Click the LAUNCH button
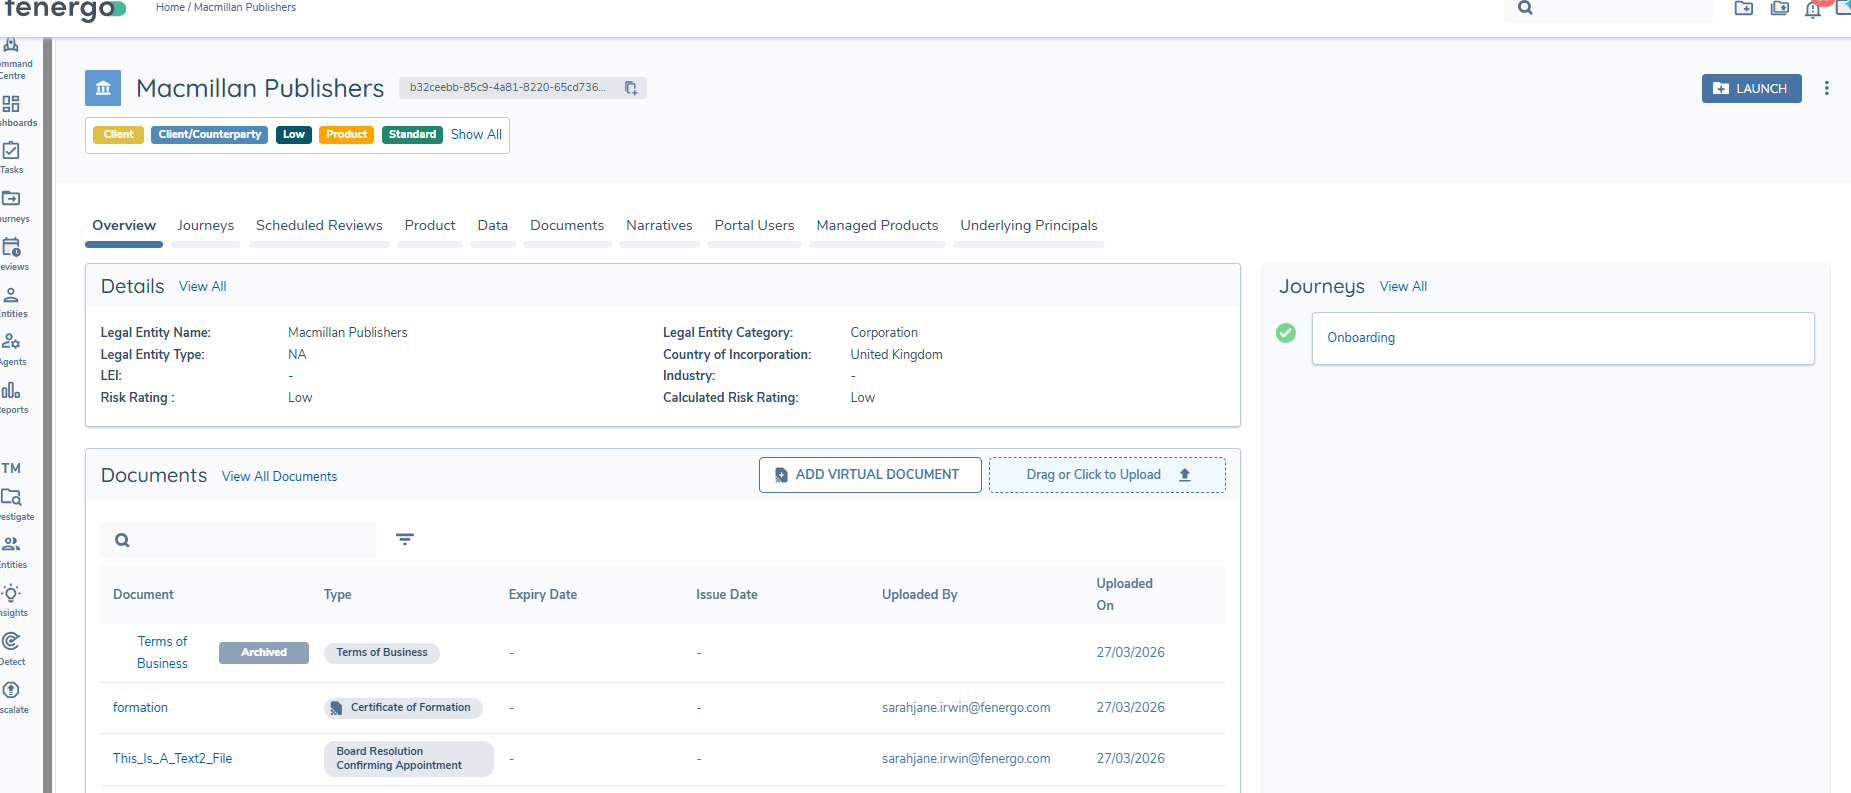 coord(1752,88)
